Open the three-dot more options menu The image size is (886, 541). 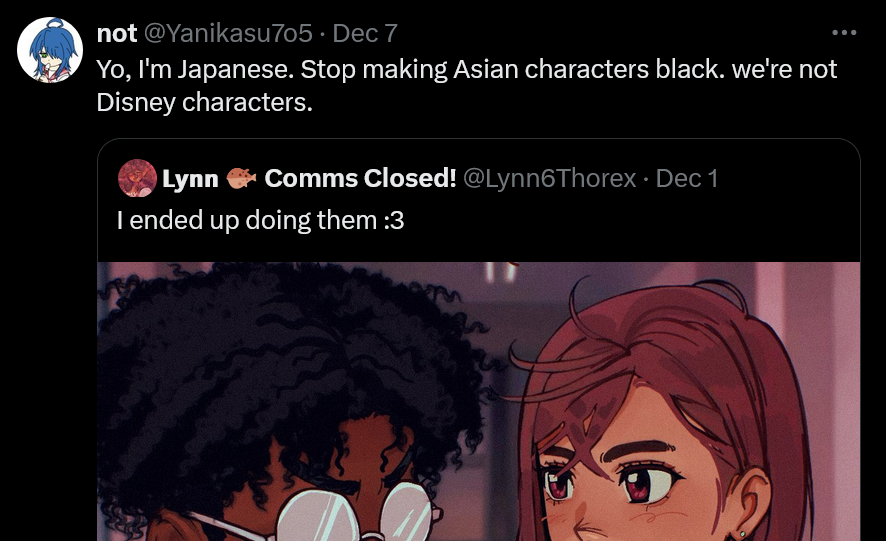tap(844, 33)
